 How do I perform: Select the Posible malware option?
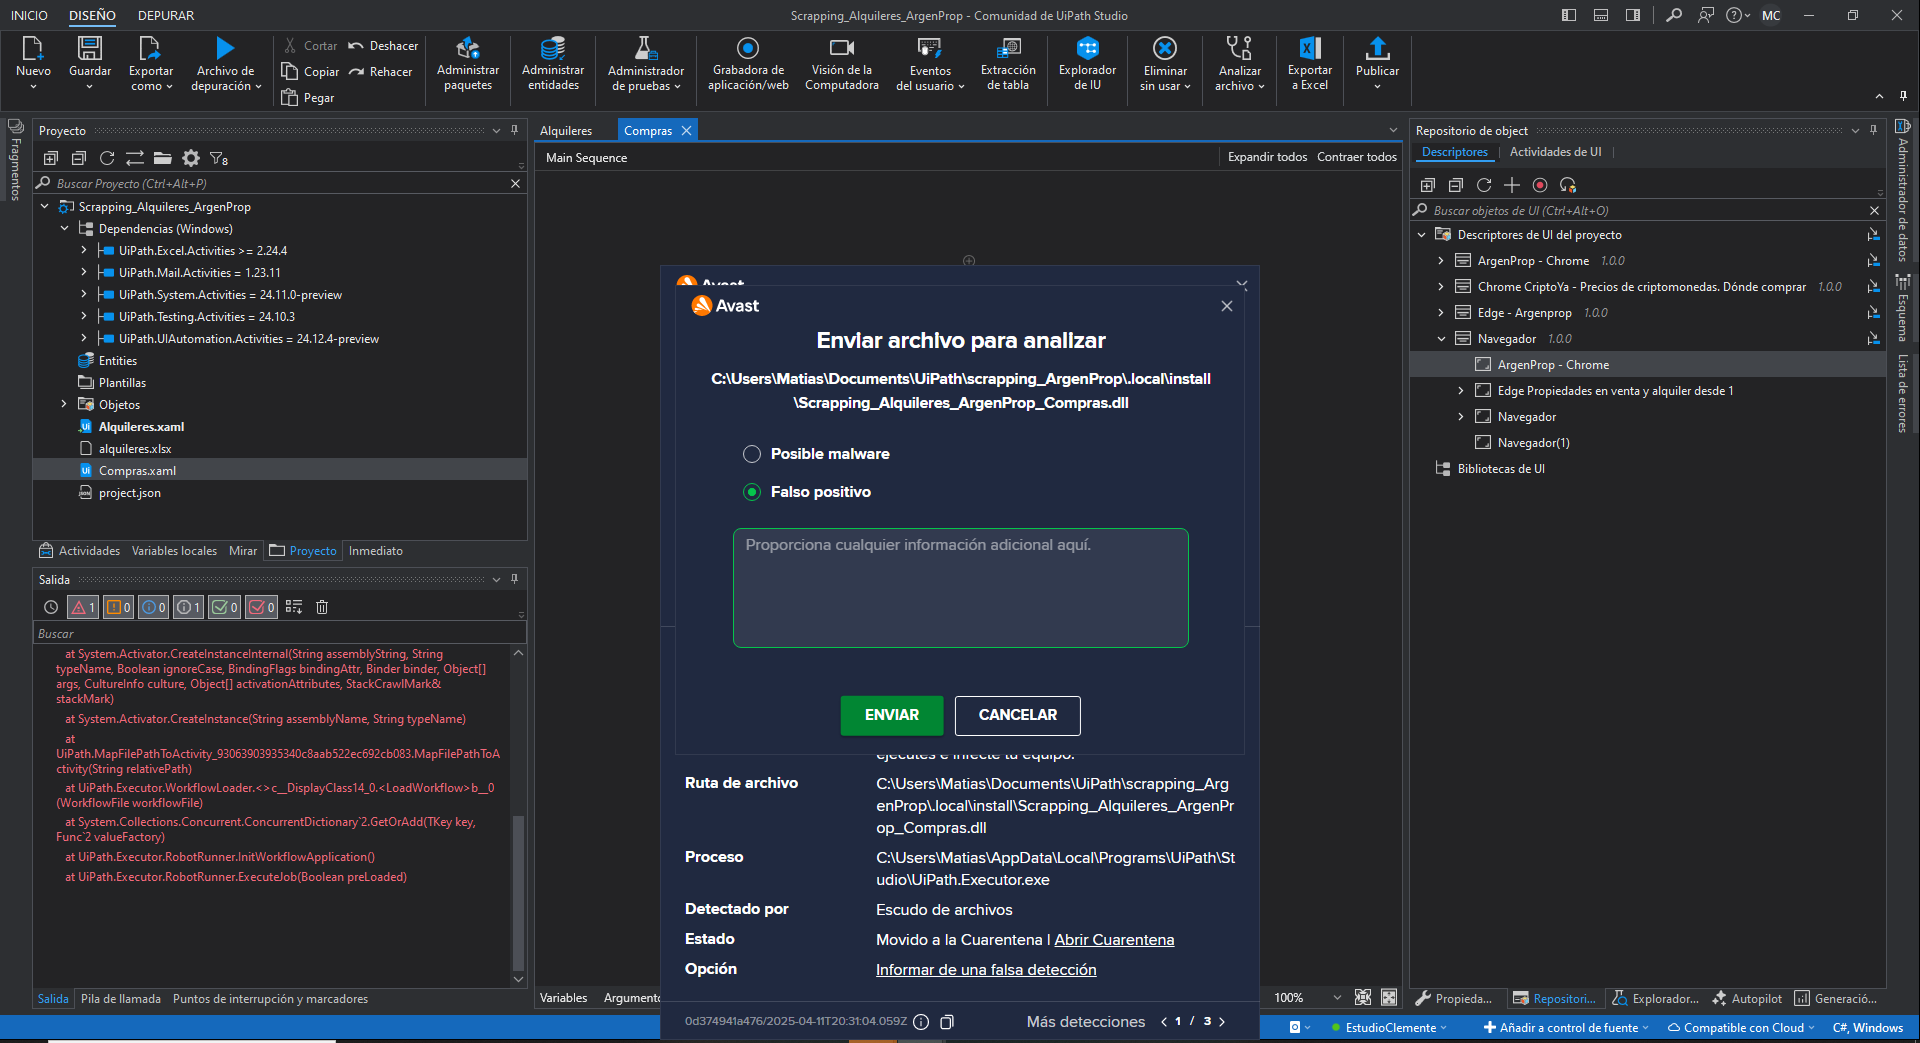click(752, 454)
